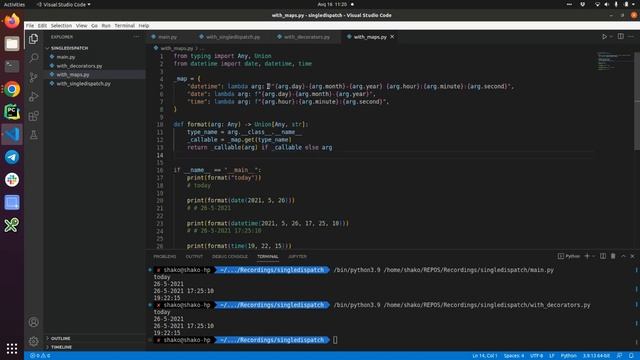The height and width of the screenshot is (360, 640).
Task: Open the new terminal launch profile dropdown
Action: [593, 256]
